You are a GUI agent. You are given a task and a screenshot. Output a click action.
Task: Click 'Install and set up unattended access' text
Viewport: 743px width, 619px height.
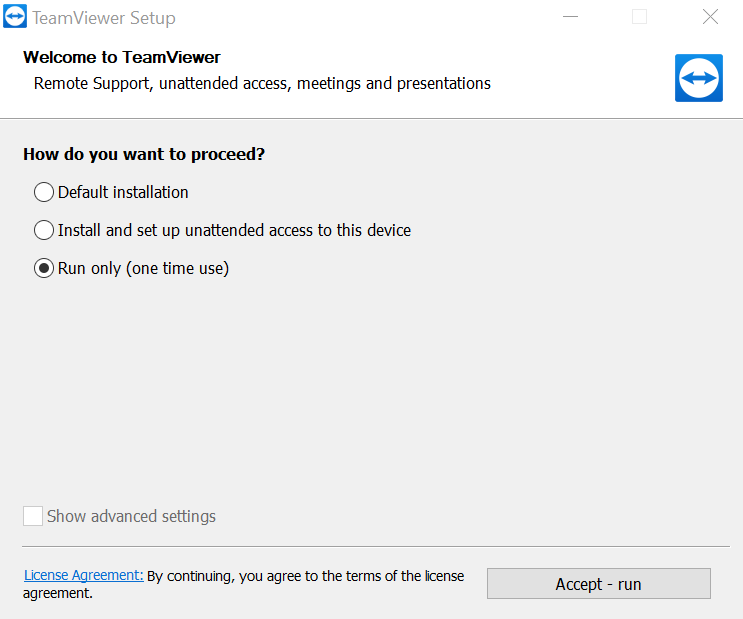click(234, 230)
